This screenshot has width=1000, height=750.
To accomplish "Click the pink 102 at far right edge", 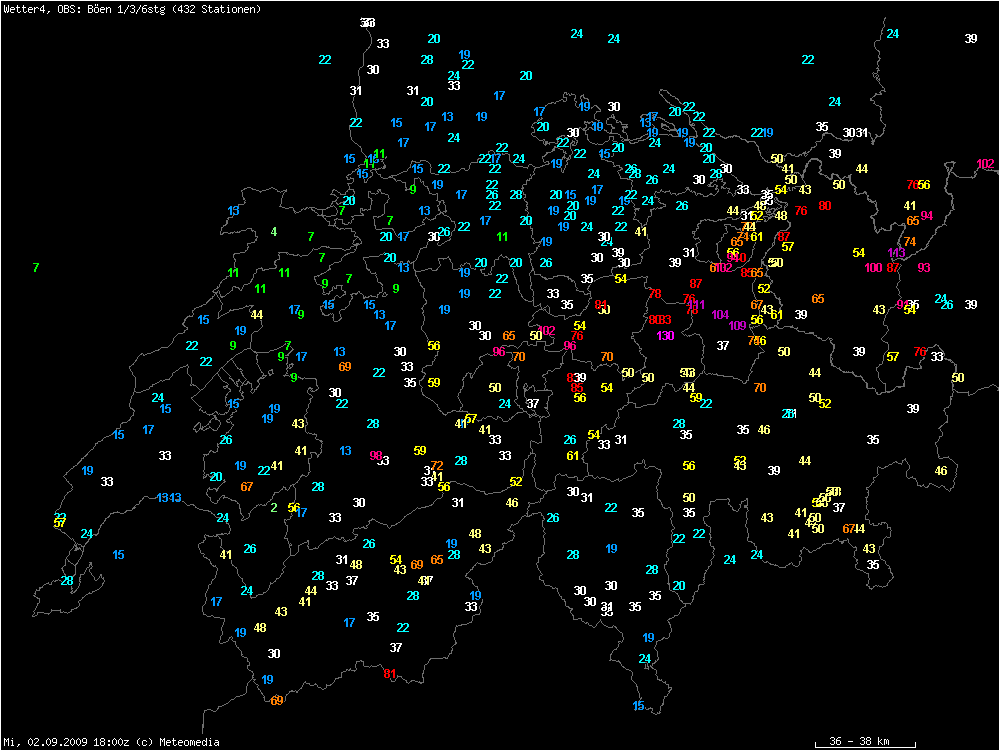I will (986, 164).
